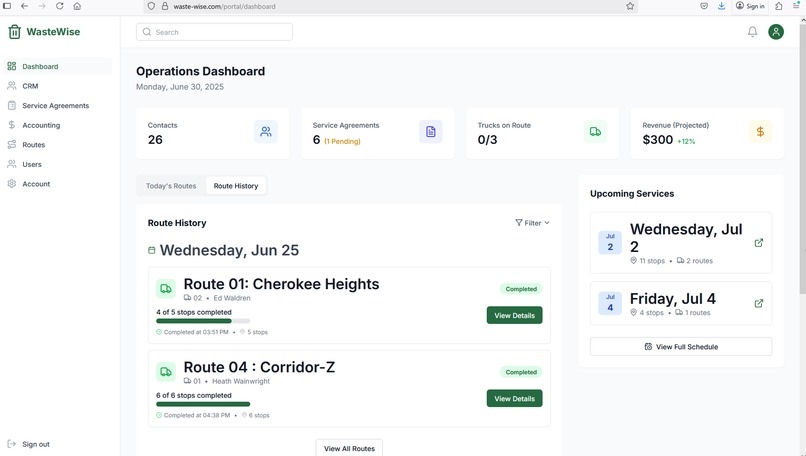
Task: Focus the Search input field
Action: [214, 32]
